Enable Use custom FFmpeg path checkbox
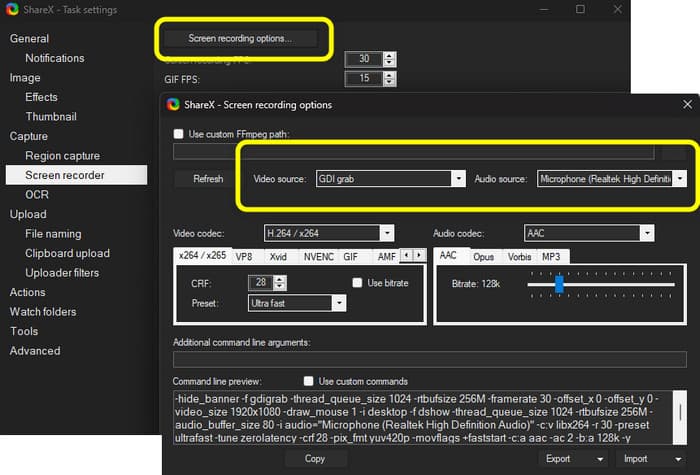This screenshot has height=475, width=700. pos(179,133)
